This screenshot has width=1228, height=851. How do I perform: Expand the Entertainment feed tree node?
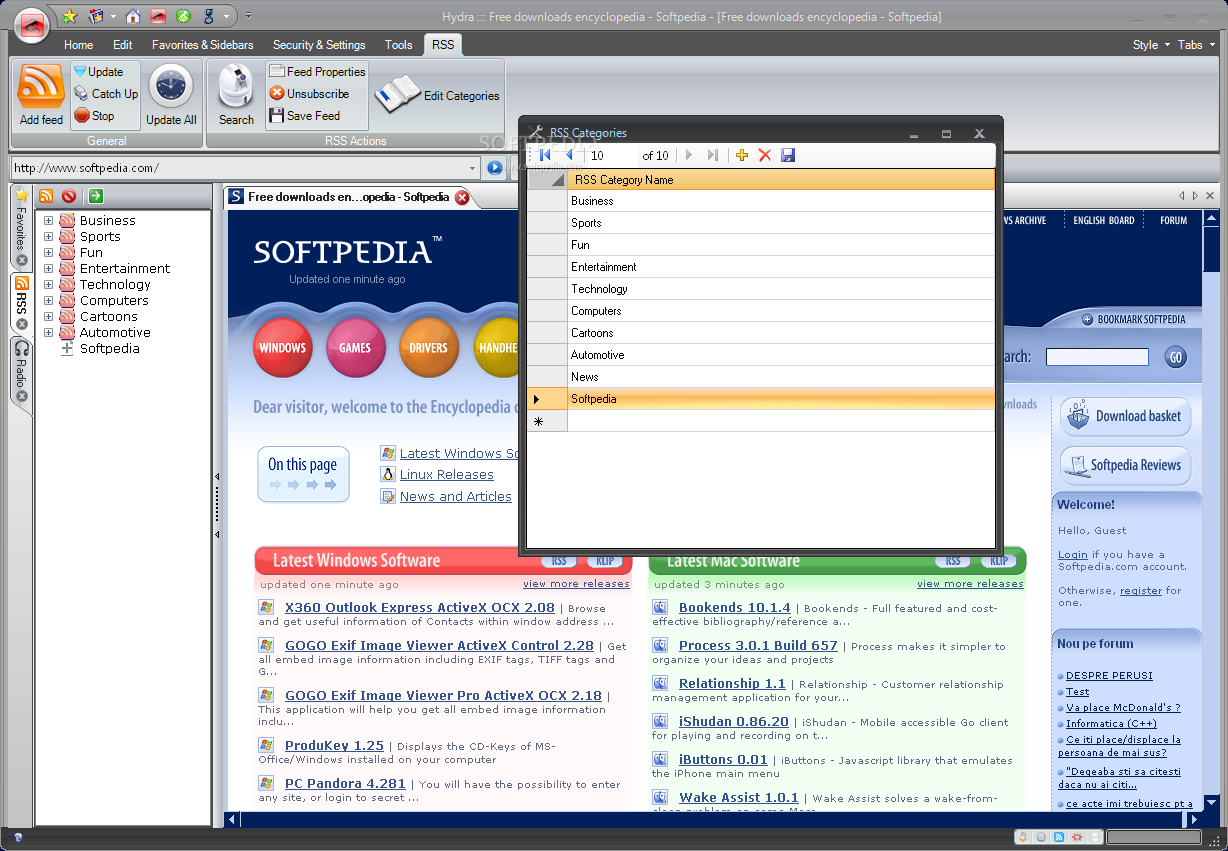tap(48, 269)
